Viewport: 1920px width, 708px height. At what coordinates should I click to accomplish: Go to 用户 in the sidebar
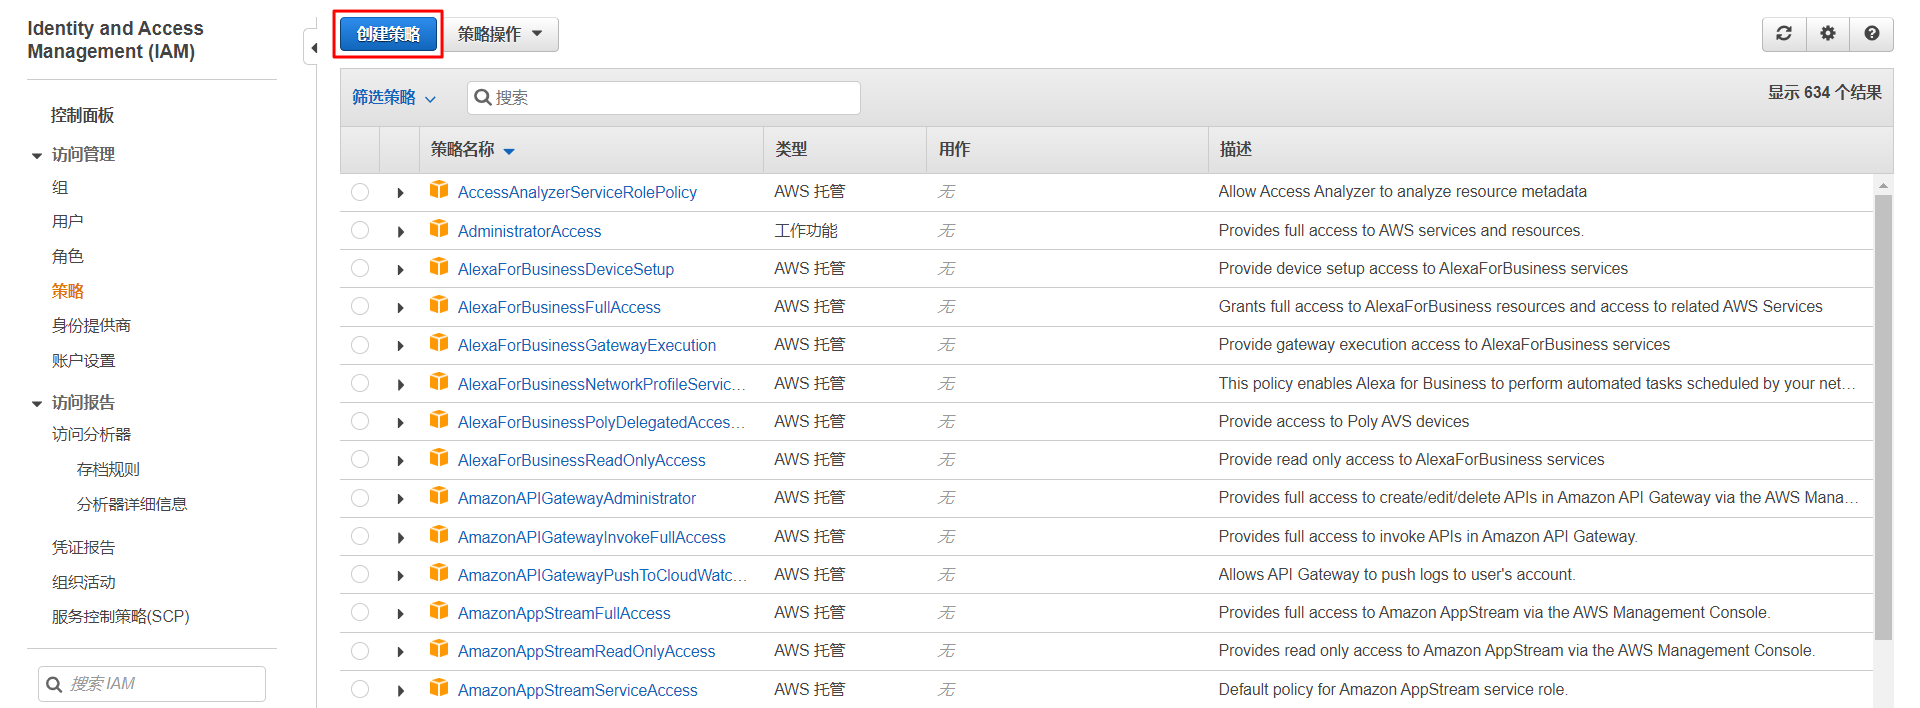click(68, 221)
